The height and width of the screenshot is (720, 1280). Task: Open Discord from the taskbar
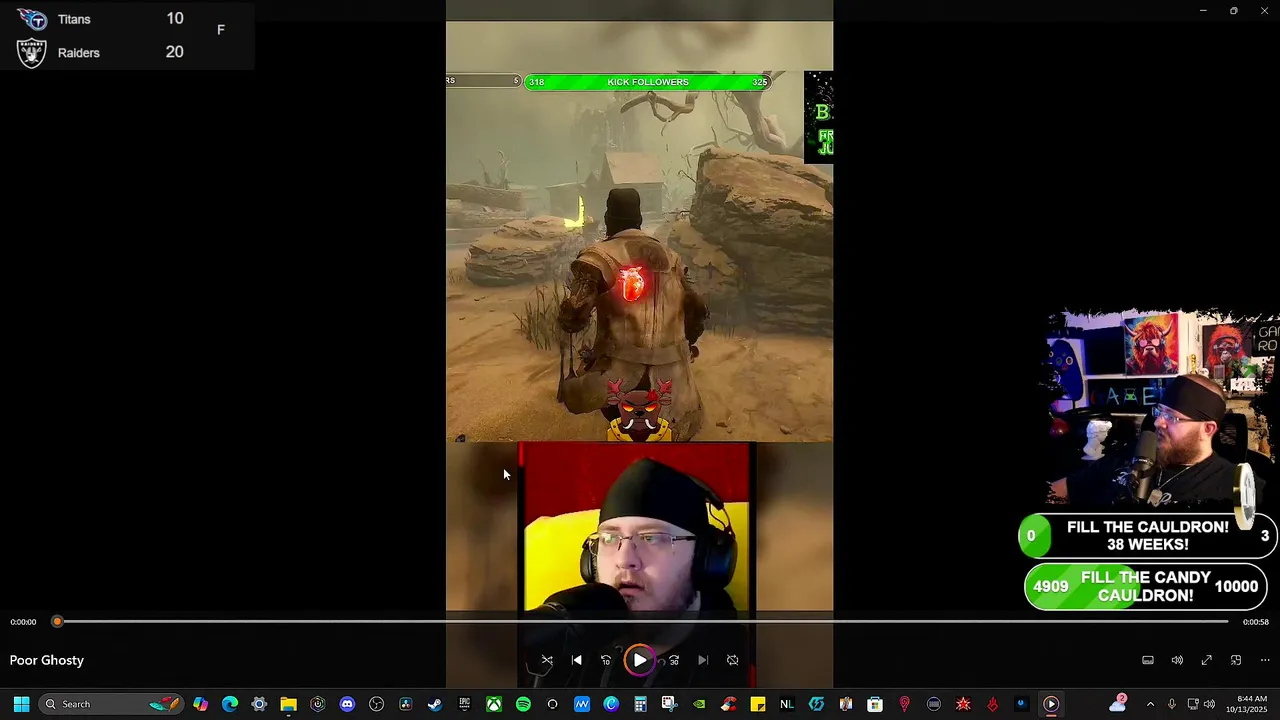tap(347, 704)
